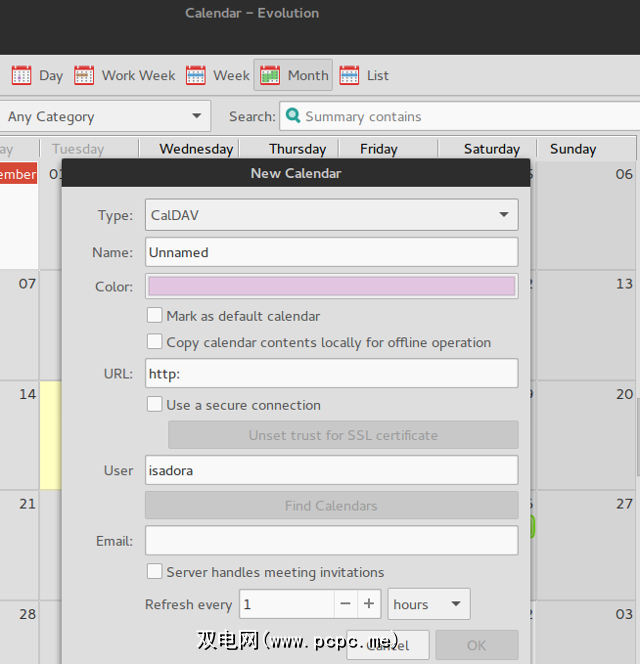The height and width of the screenshot is (664, 640).
Task: Select the Week view calendar icon
Action: click(196, 75)
